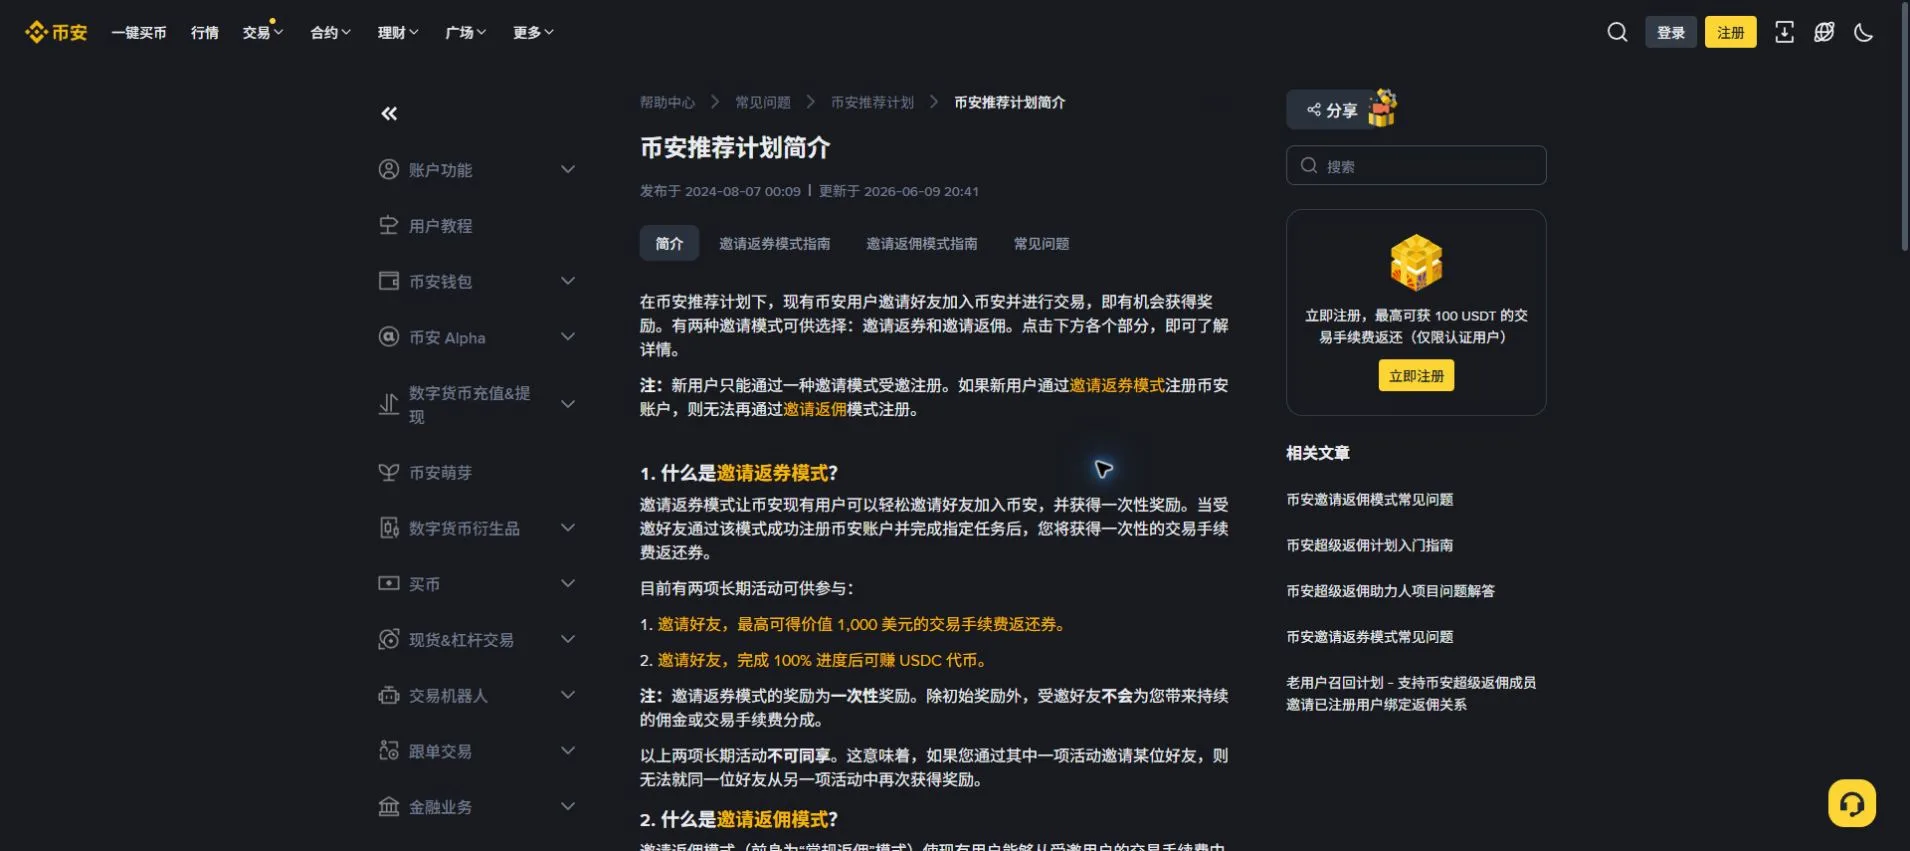Open the 币安推荐计划 breadcrumb link
This screenshot has height=851, width=1910.
click(x=873, y=102)
